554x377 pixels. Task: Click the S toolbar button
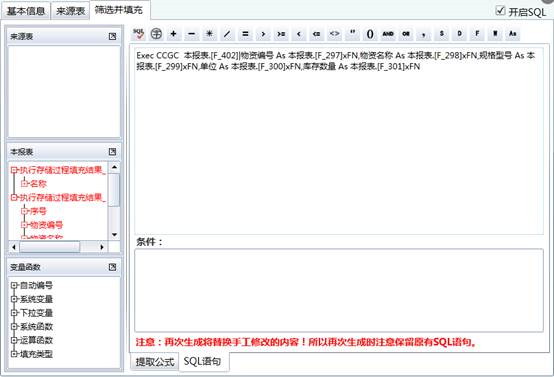441,34
